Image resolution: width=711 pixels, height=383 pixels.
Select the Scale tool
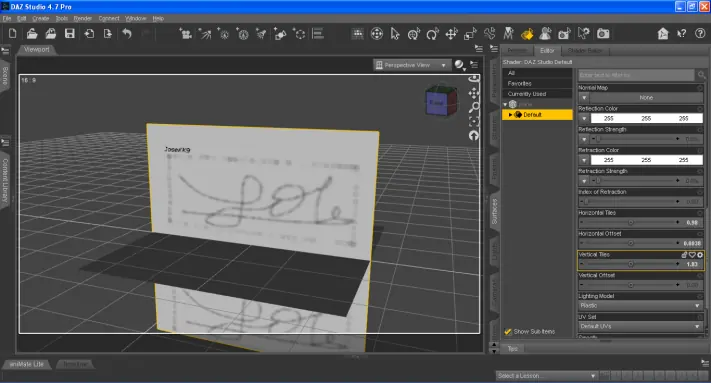470,34
